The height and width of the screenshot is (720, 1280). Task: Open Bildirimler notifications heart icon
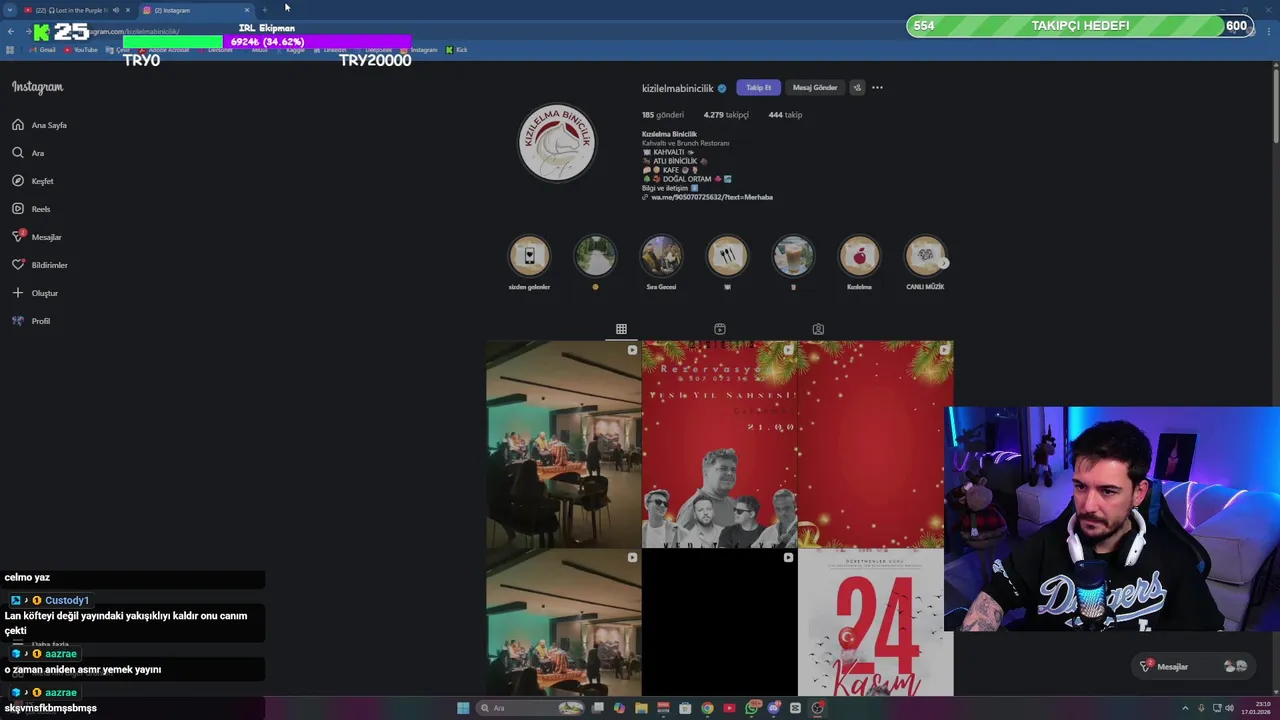coord(18,265)
